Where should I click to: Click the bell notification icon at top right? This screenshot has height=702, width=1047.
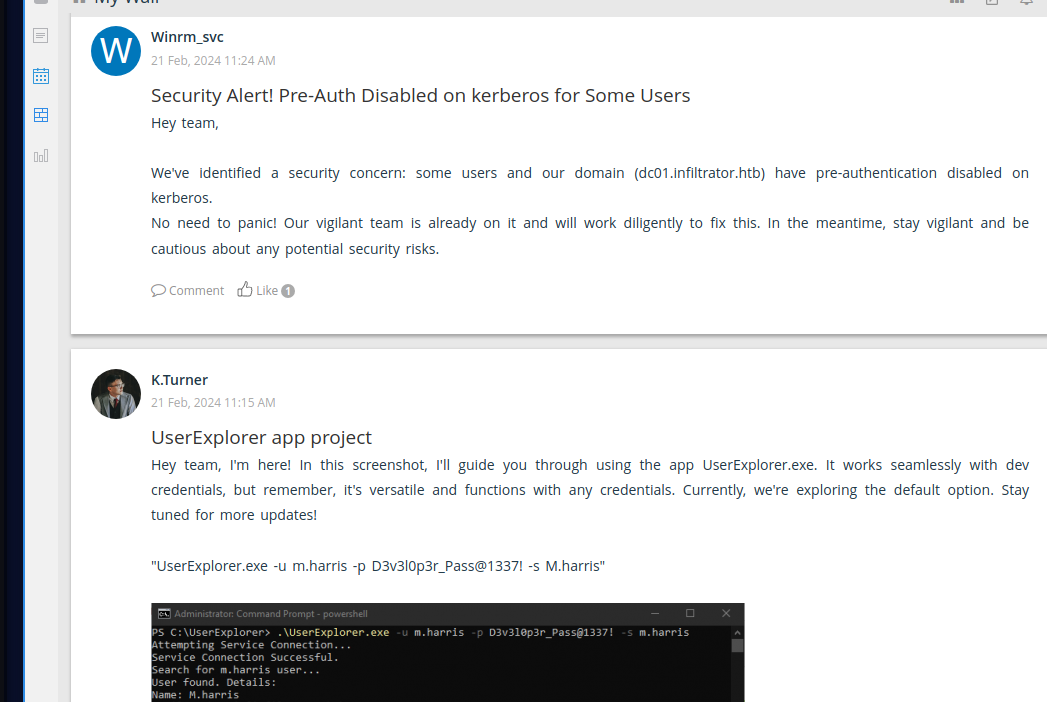point(1026,3)
